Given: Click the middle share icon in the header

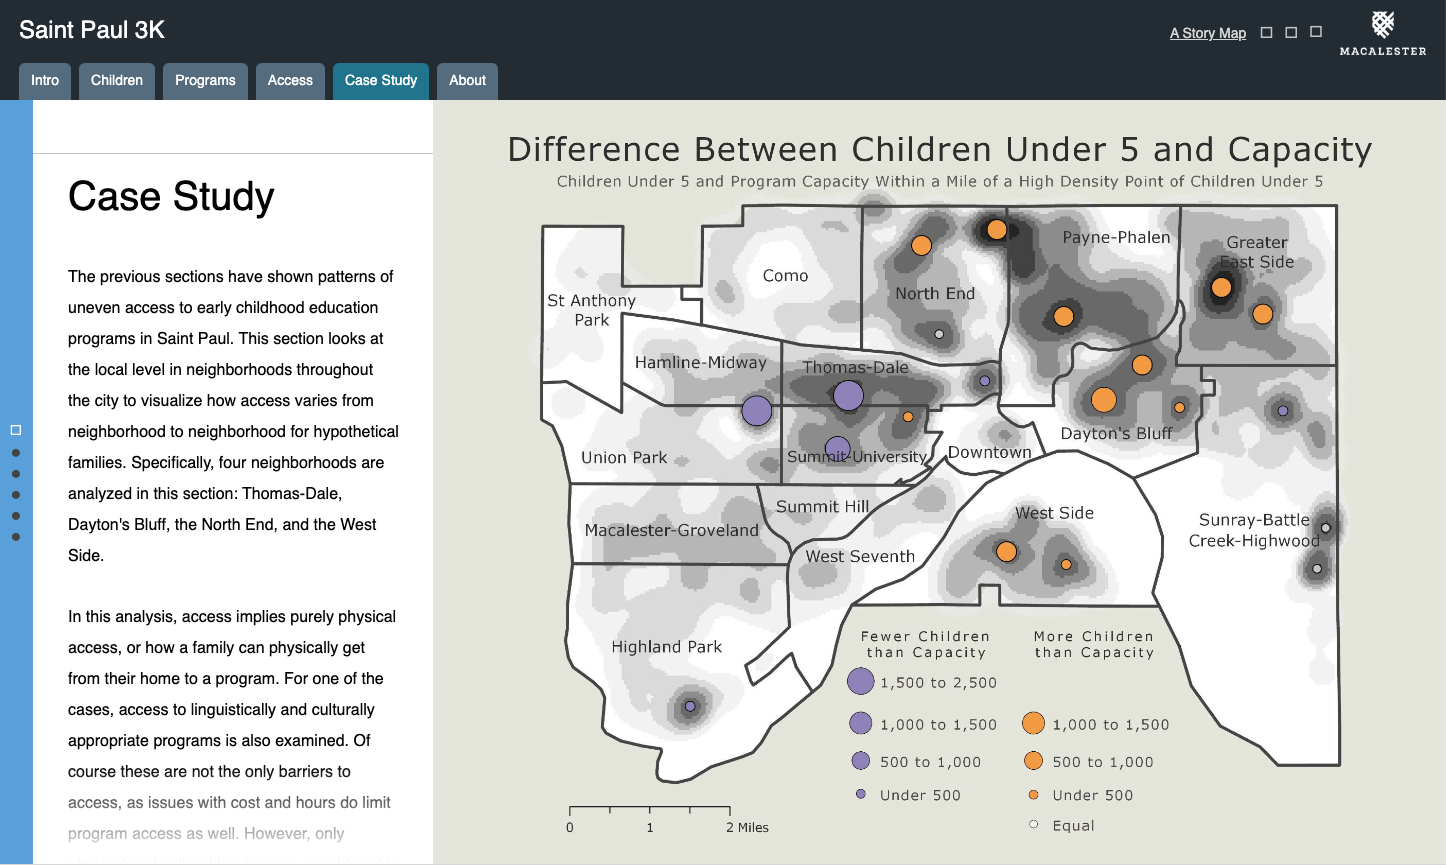Looking at the screenshot, I should tap(1291, 32).
